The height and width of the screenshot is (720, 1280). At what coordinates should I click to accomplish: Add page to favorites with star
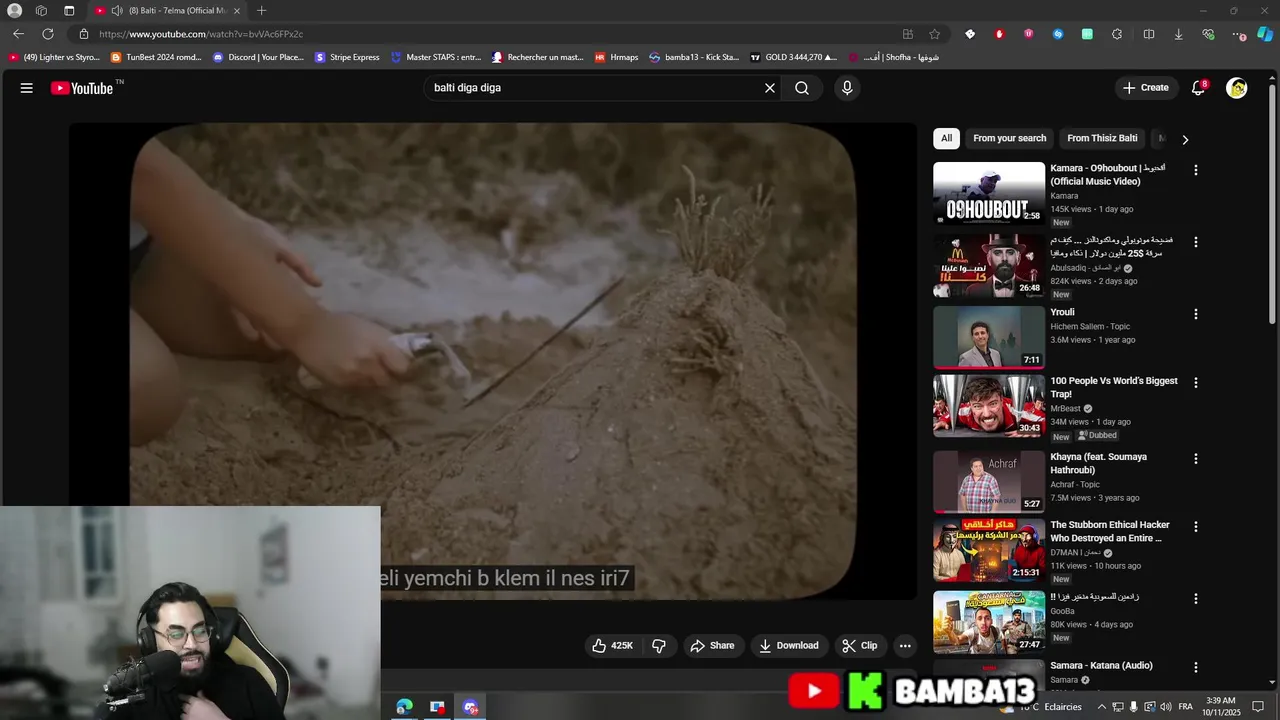coord(934,34)
